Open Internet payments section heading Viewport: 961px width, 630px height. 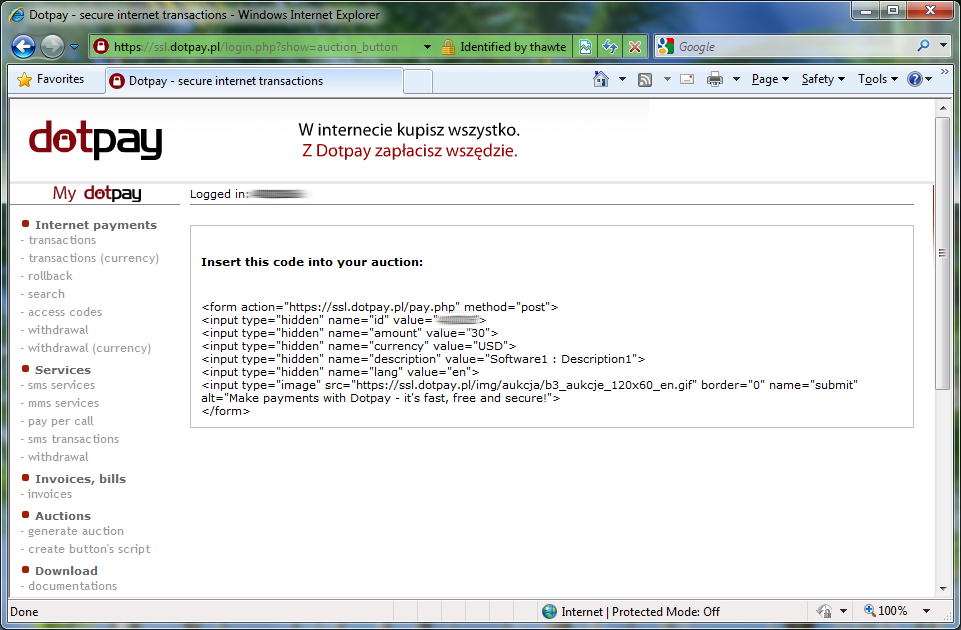point(96,225)
